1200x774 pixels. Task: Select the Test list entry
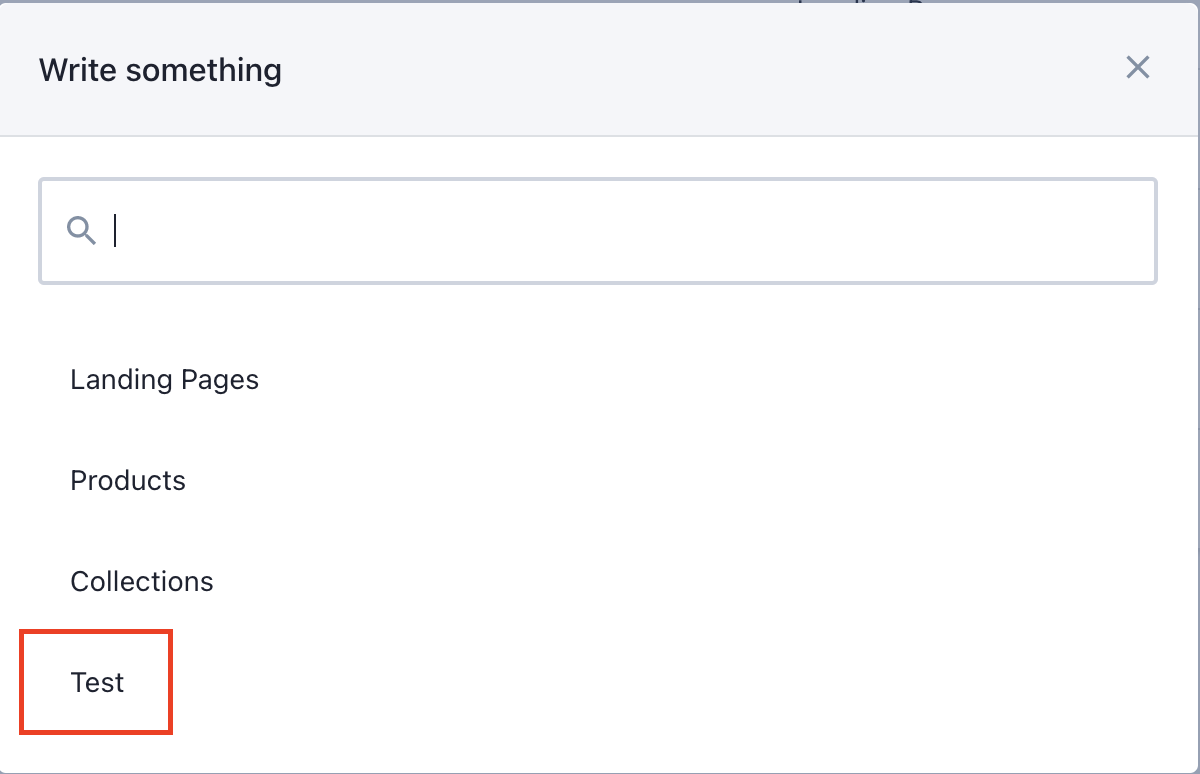(98, 683)
